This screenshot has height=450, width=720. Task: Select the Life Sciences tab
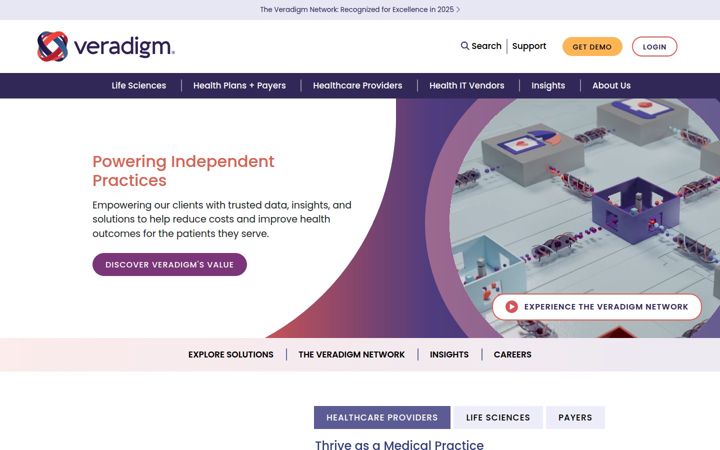(x=498, y=417)
